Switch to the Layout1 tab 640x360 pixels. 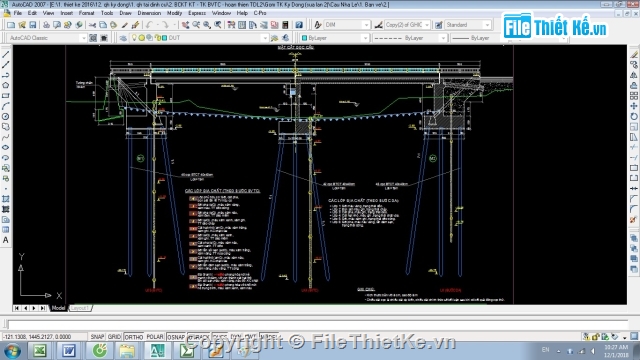click(80, 308)
